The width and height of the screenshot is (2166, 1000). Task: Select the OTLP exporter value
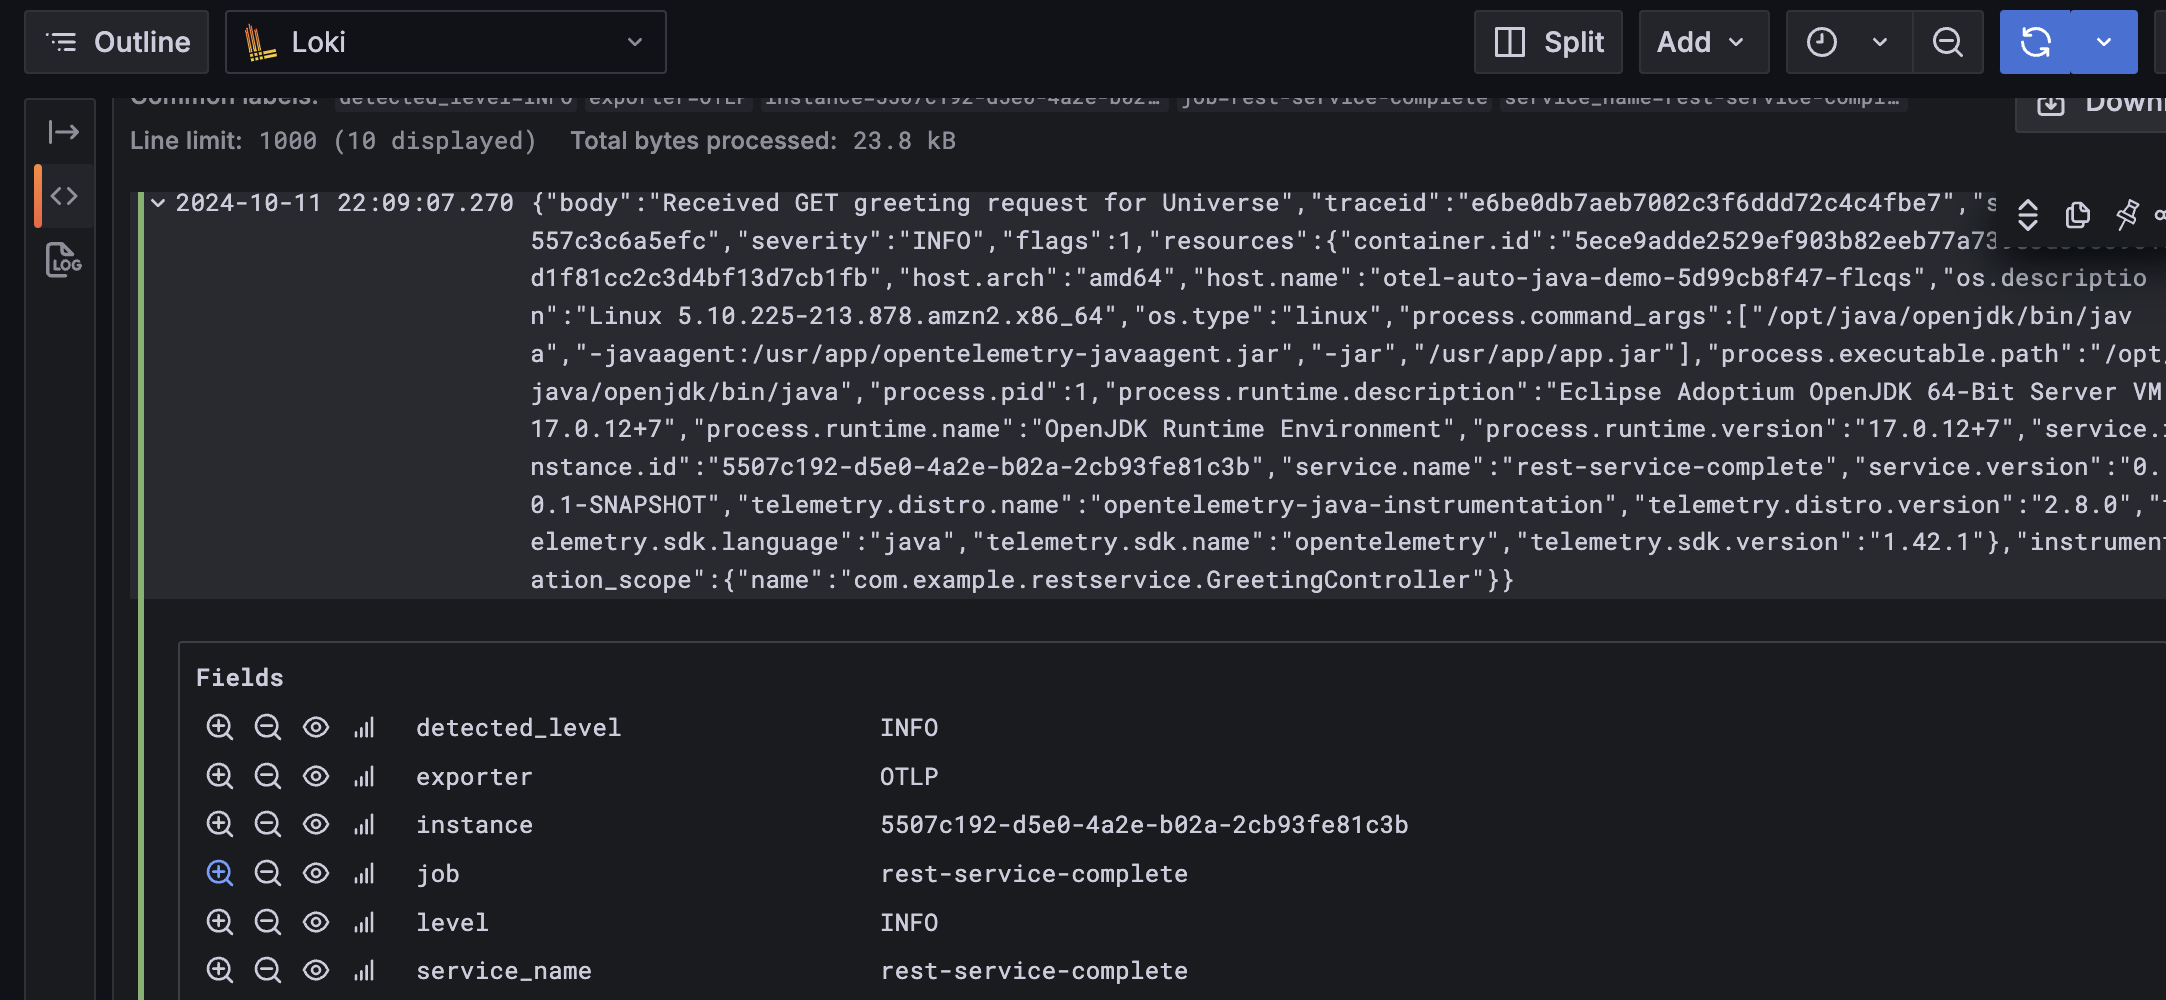tap(909, 777)
